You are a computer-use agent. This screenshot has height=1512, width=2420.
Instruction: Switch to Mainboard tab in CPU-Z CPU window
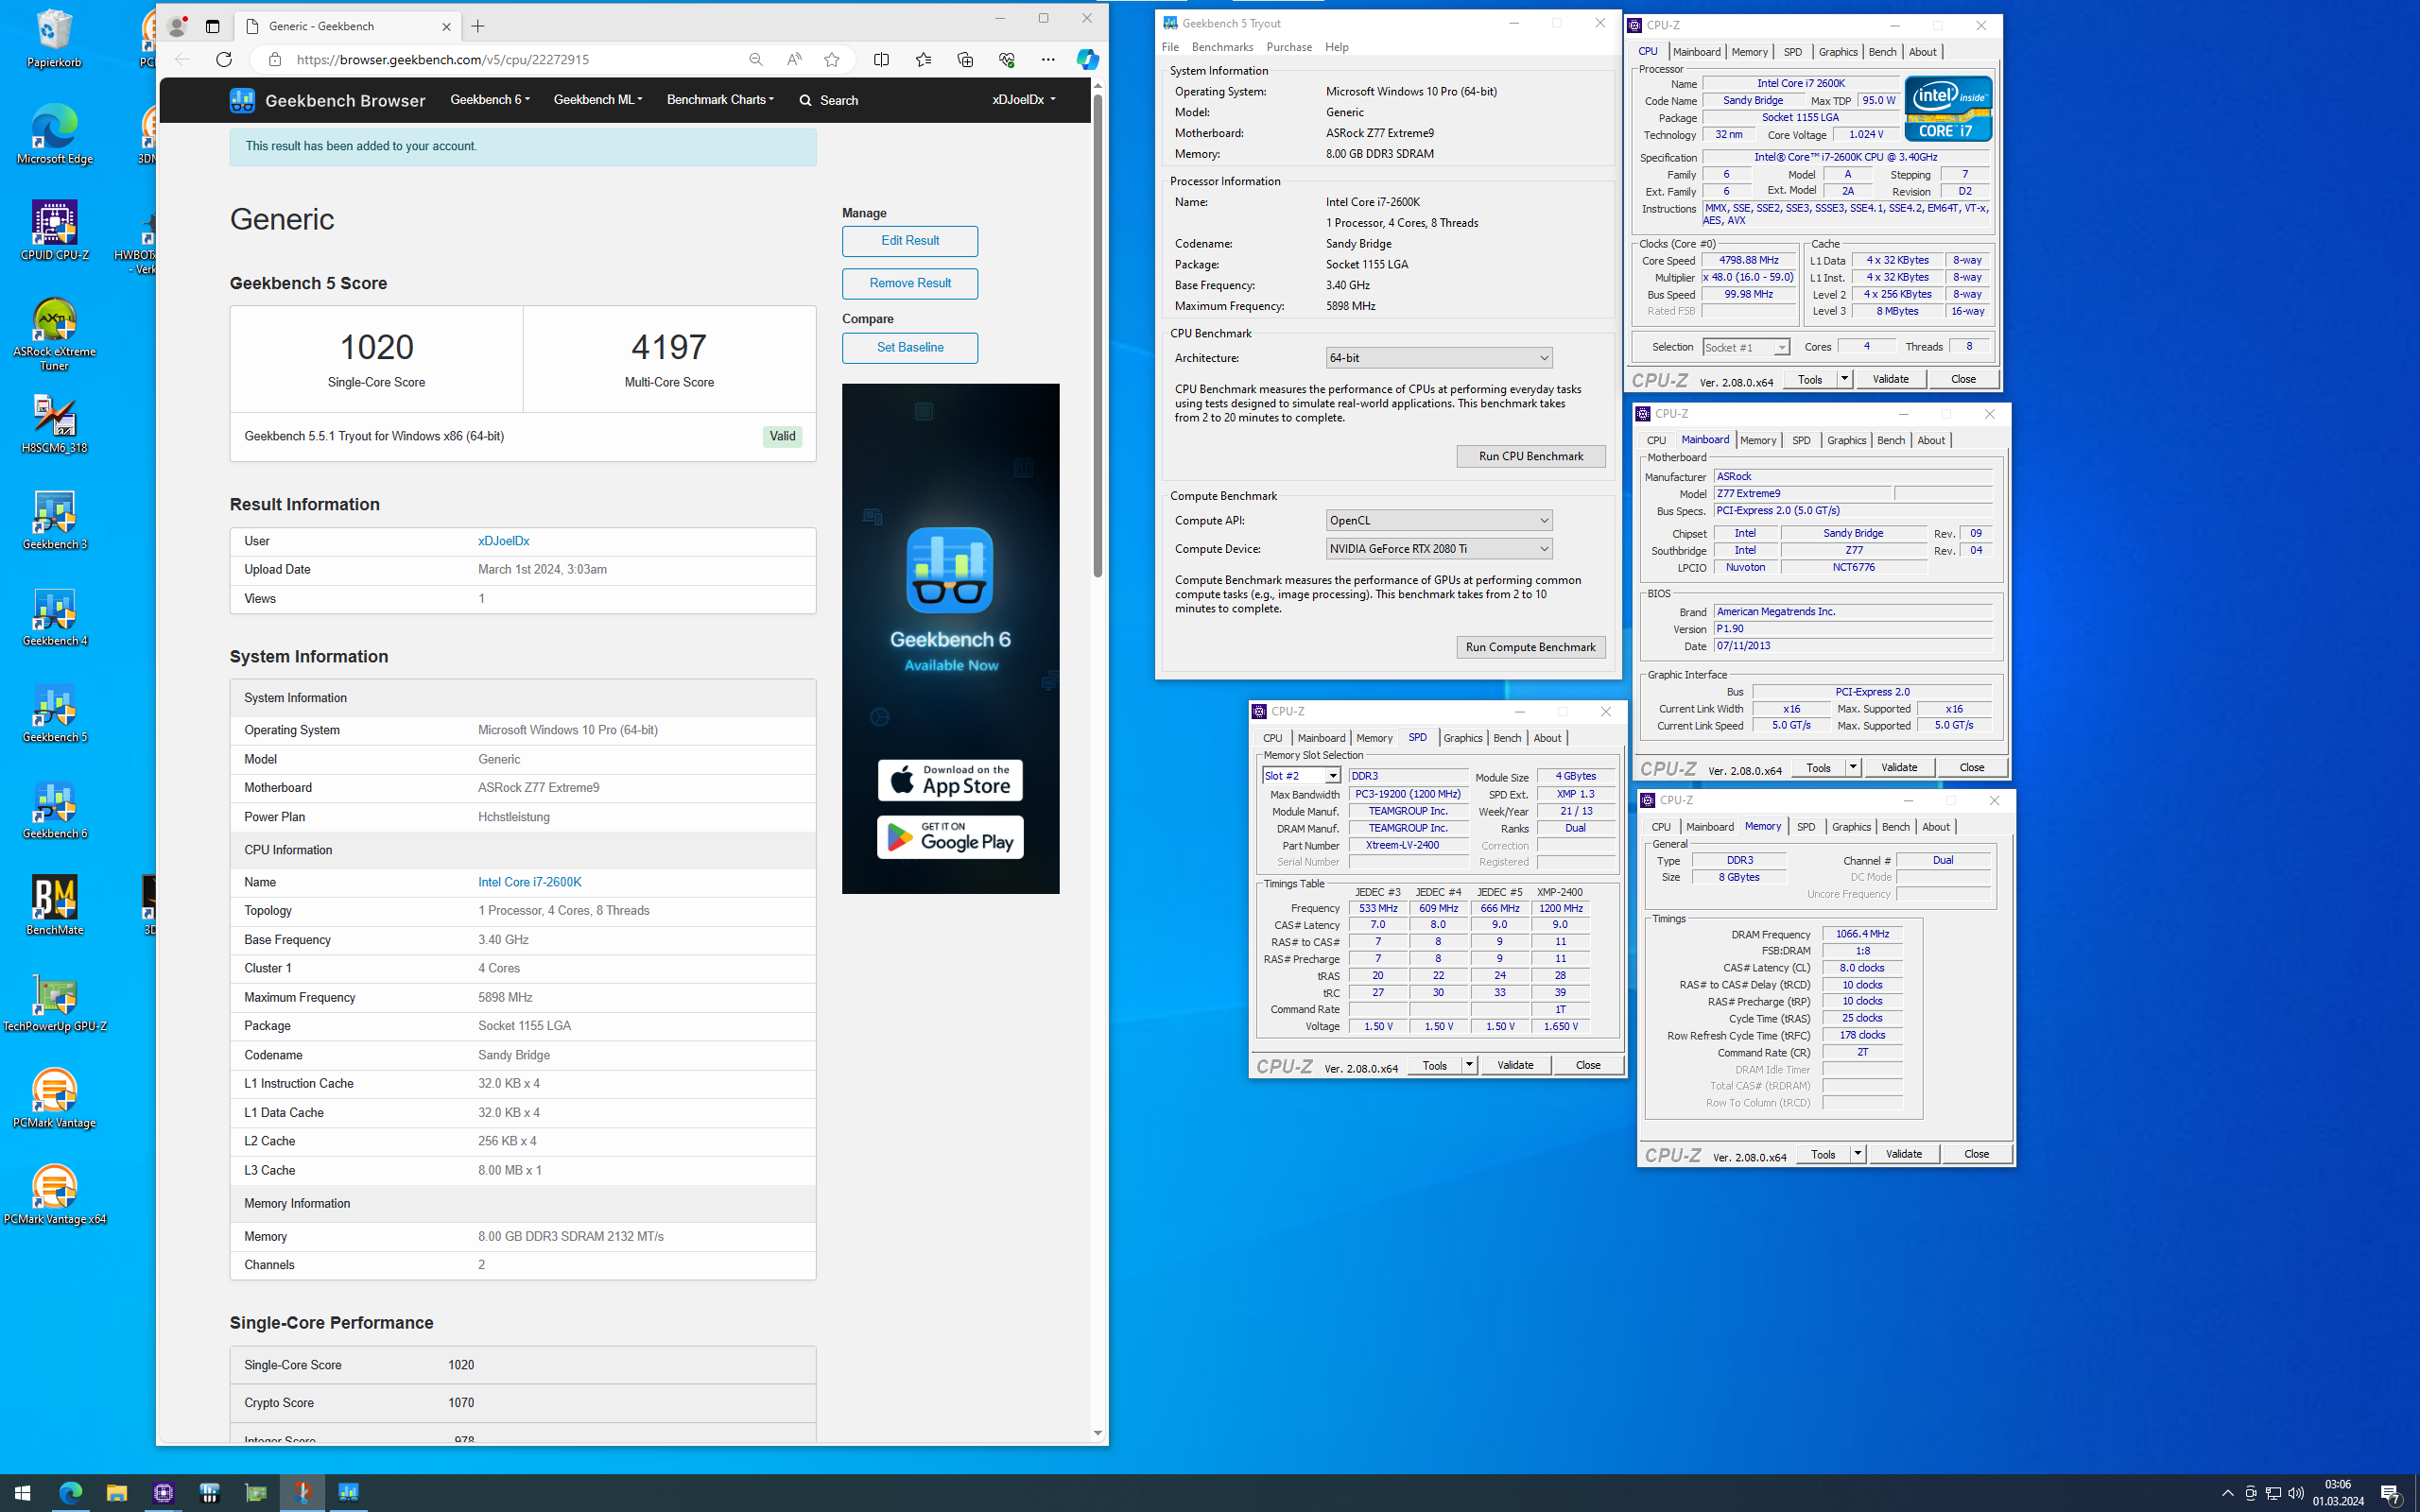pyautogui.click(x=1697, y=52)
